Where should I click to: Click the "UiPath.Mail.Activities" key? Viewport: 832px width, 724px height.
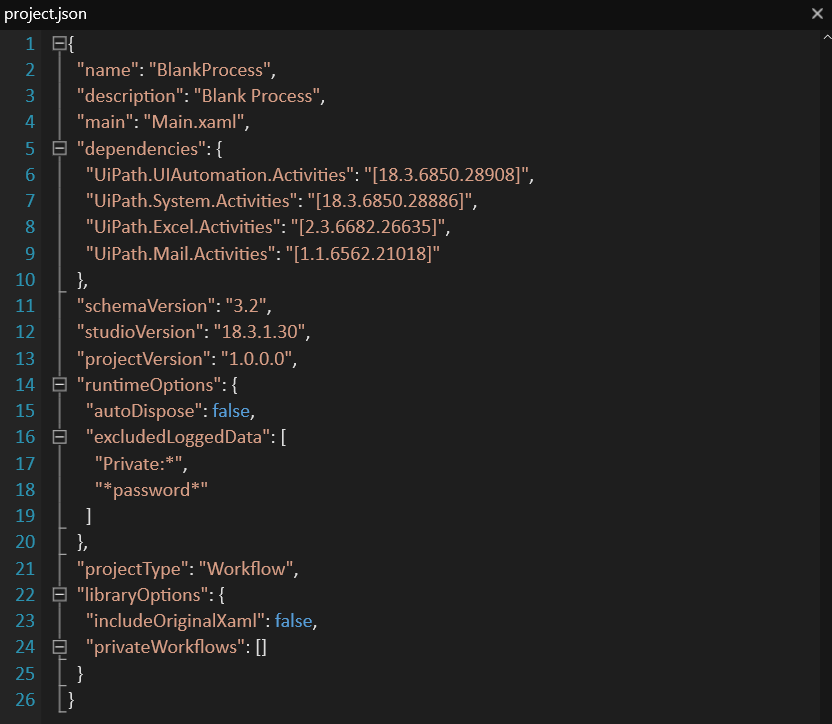coord(181,253)
